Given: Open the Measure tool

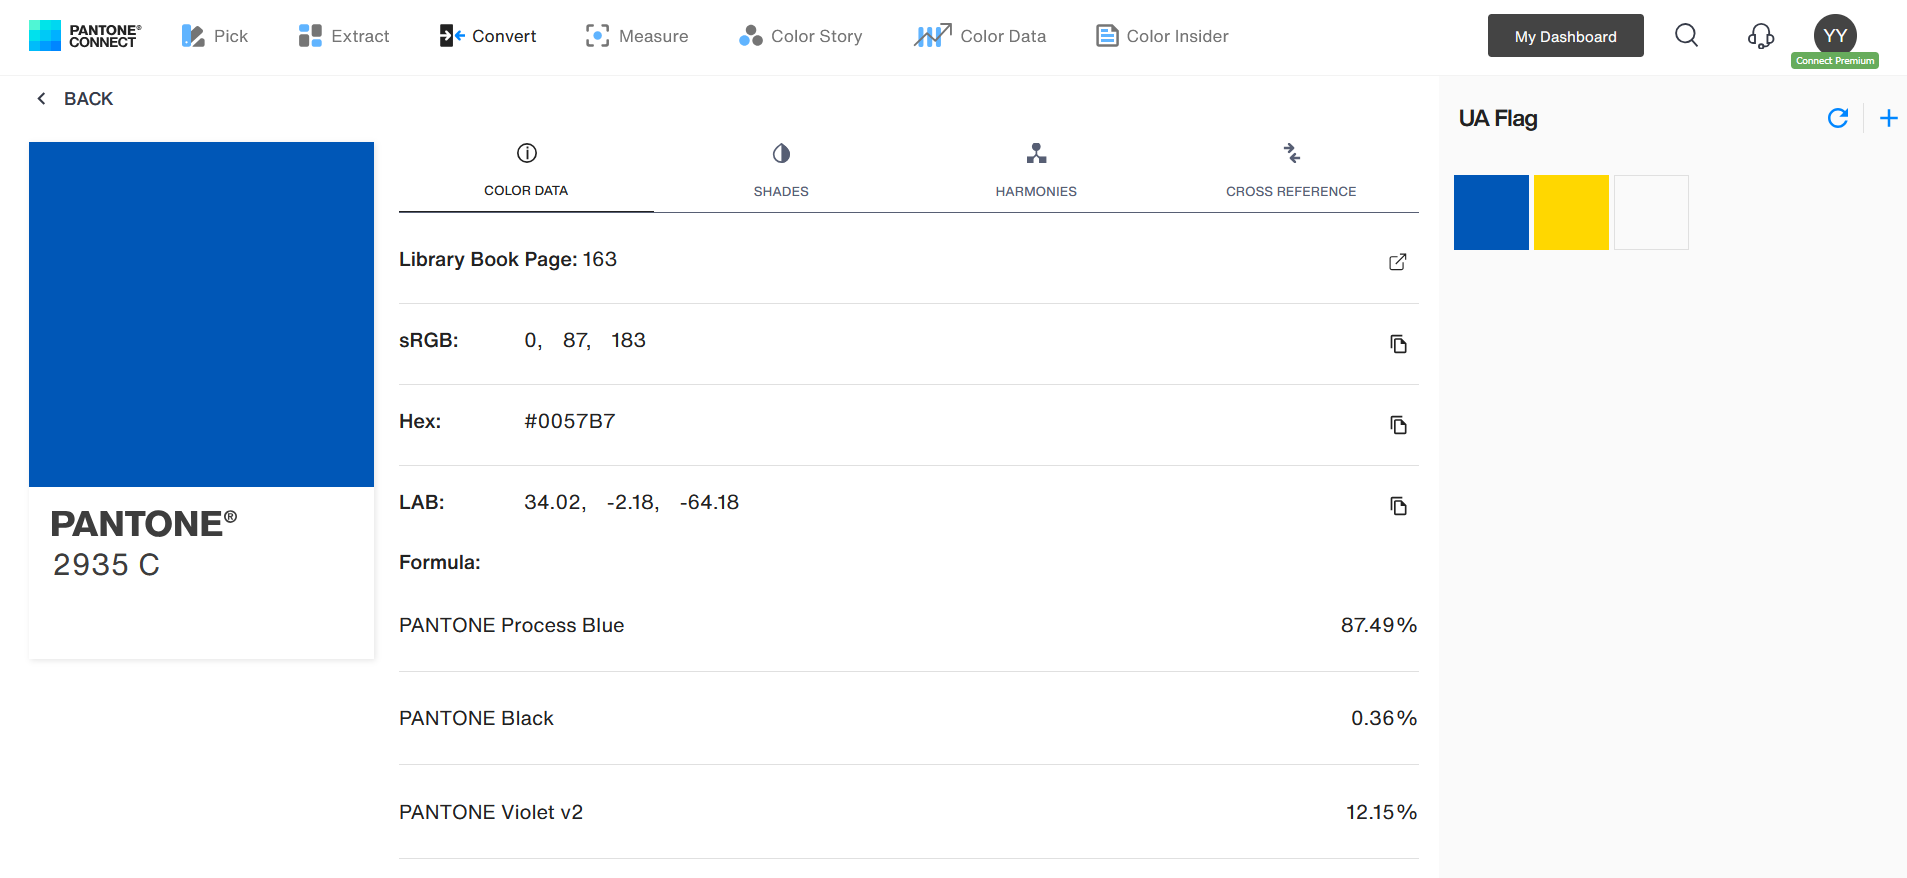Looking at the screenshot, I should point(637,36).
